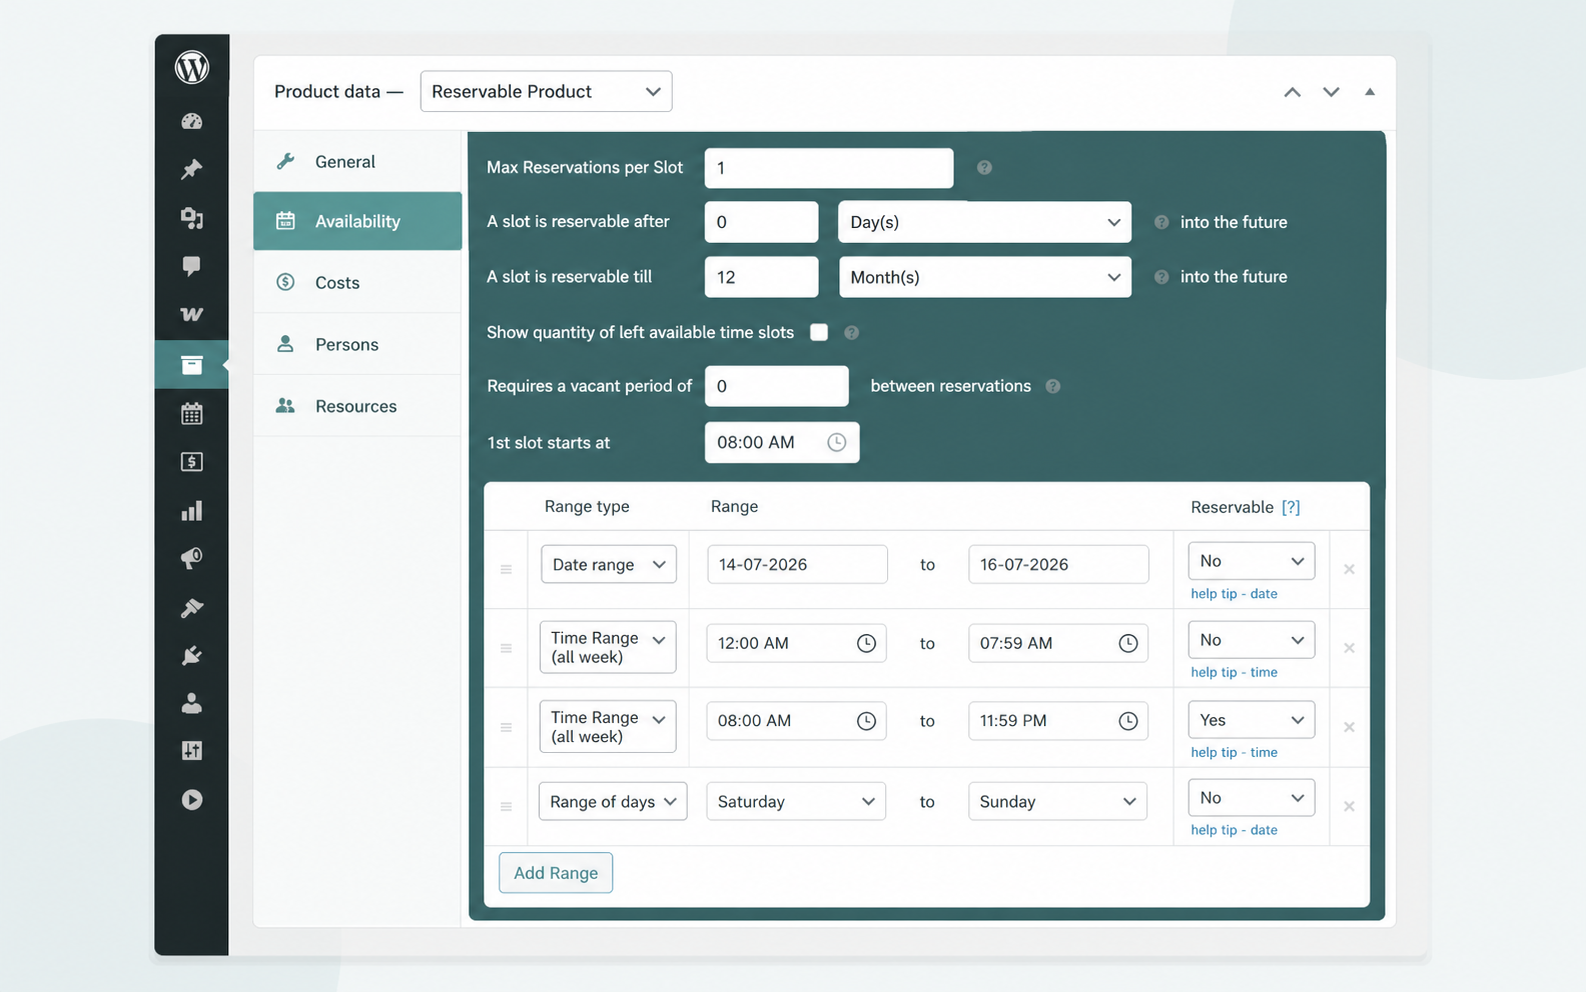Image resolution: width=1586 pixels, height=992 pixels.
Task: Click the 07:59 AM end time field
Action: click(1058, 643)
